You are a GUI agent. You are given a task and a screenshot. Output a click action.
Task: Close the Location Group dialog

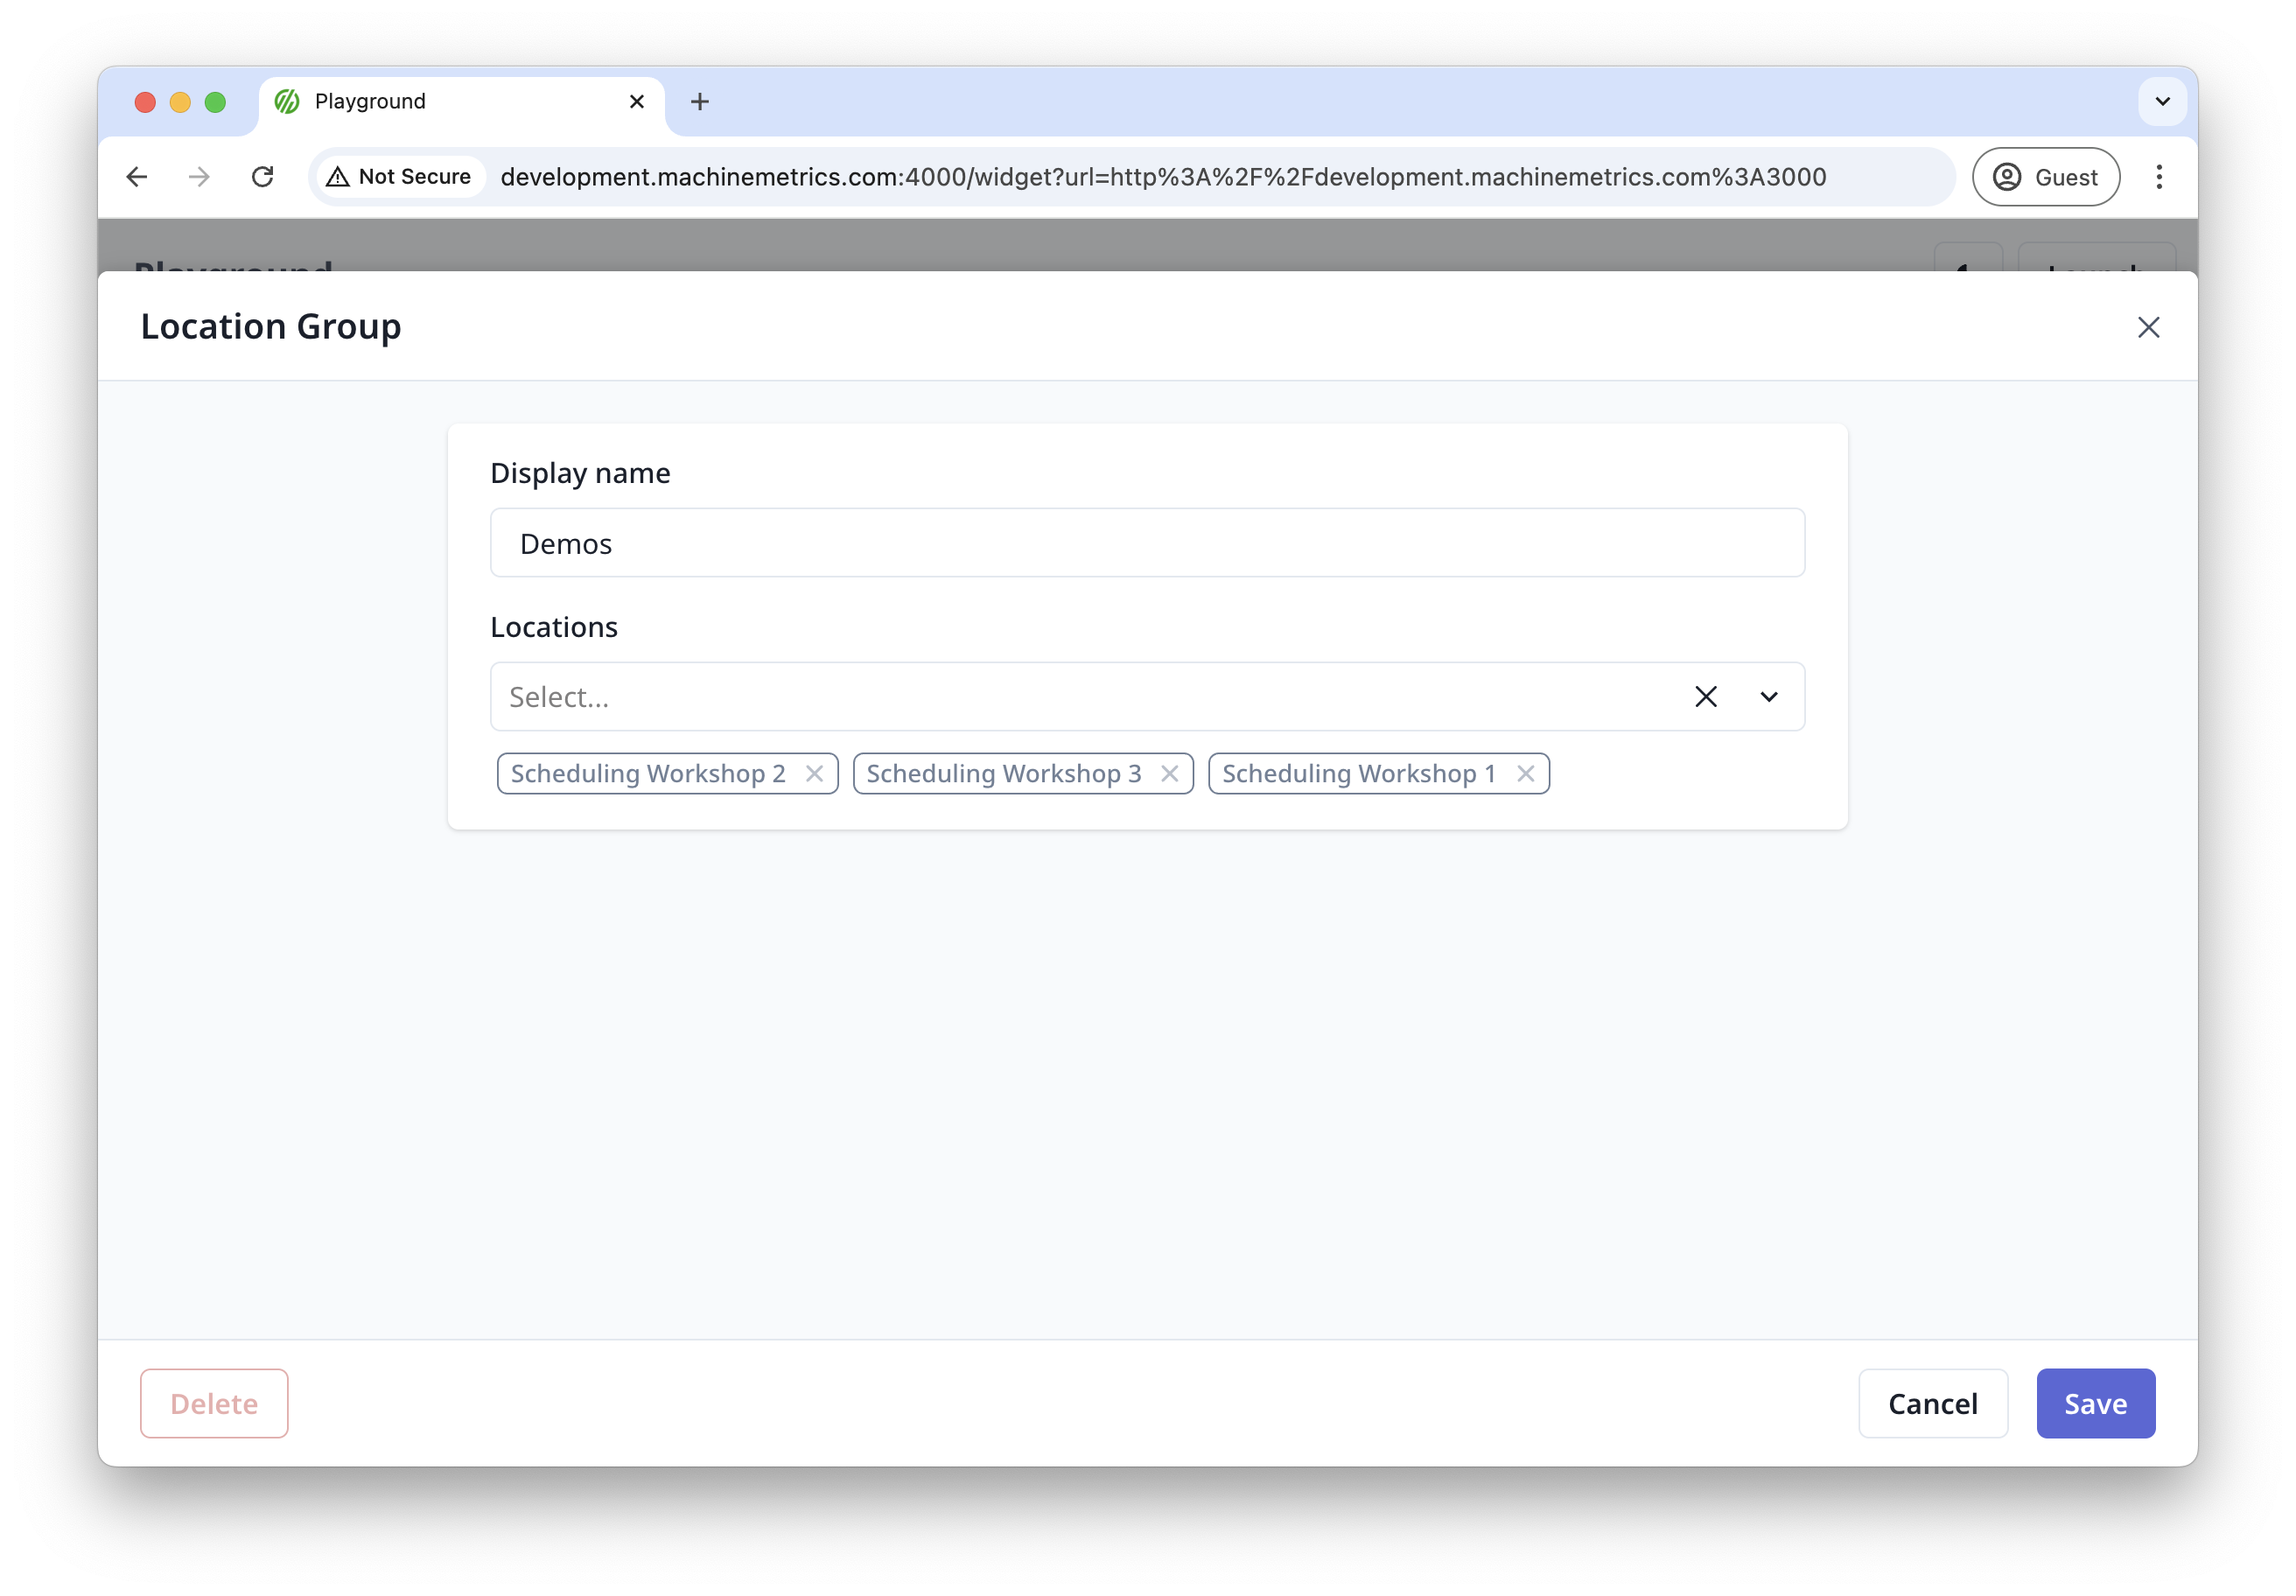(x=2148, y=327)
